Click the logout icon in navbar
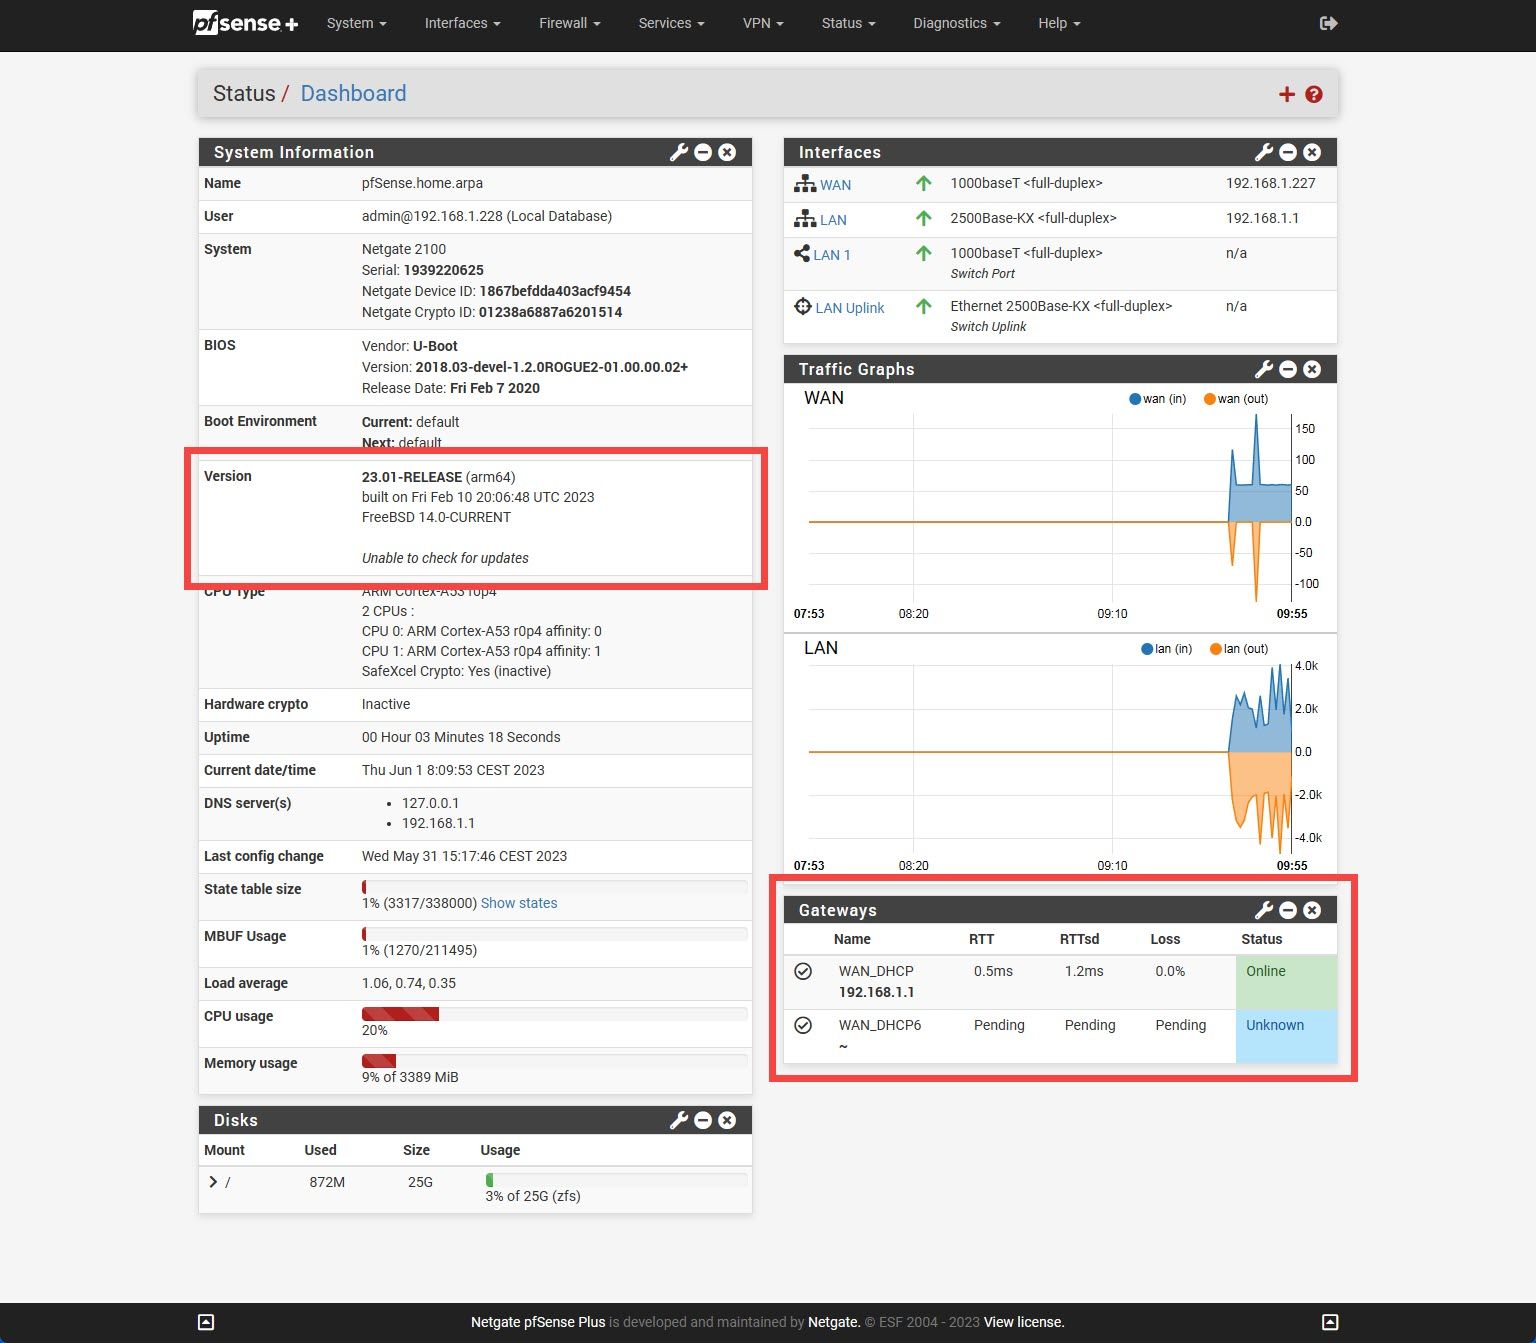This screenshot has height=1343, width=1536. pos(1328,23)
